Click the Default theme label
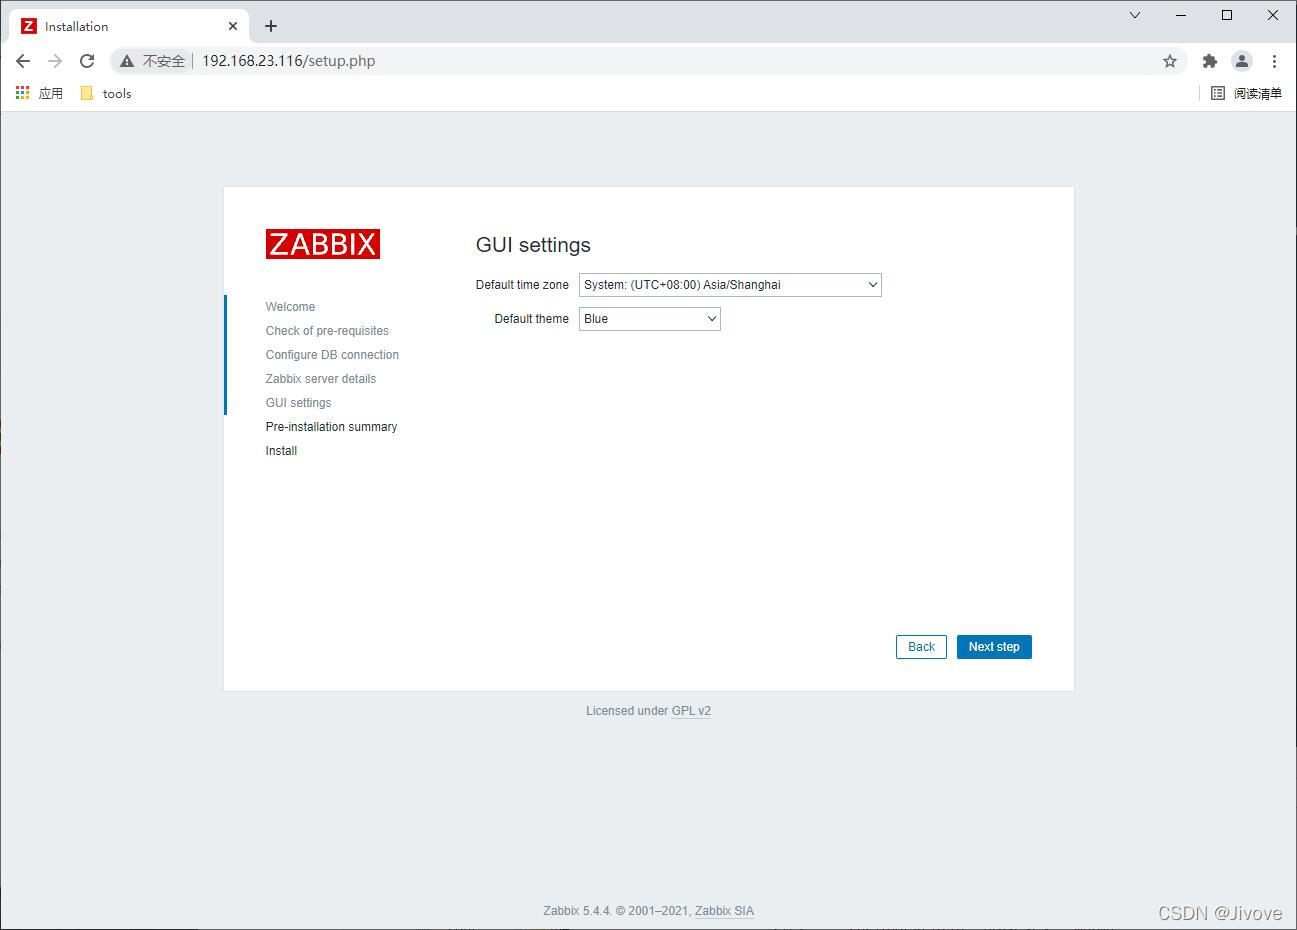Screen dimensions: 1297x930 click(531, 319)
